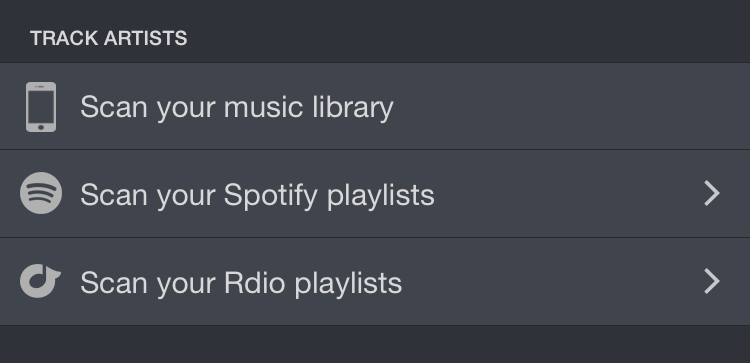Select Scan your Spotify playlists text
750x363 pixels.
[257, 195]
